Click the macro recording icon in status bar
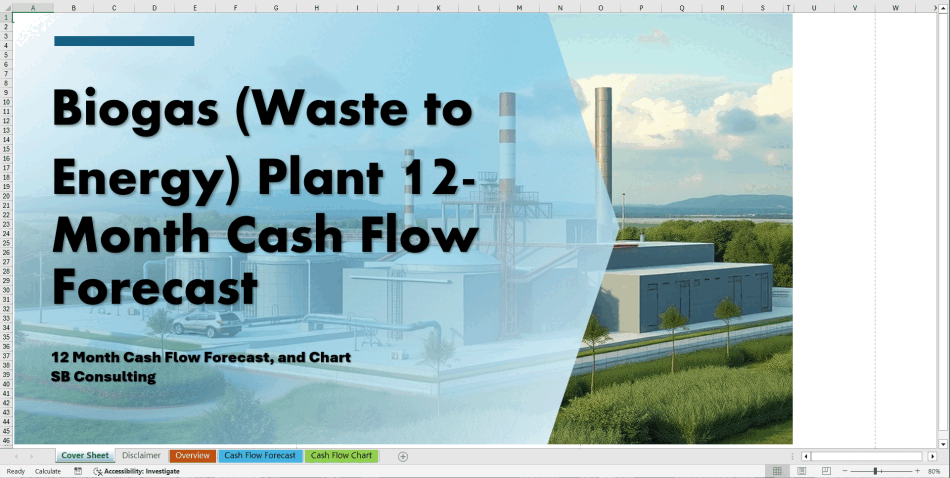Screen dimensions: 950x478 pyautogui.click(x=78, y=471)
